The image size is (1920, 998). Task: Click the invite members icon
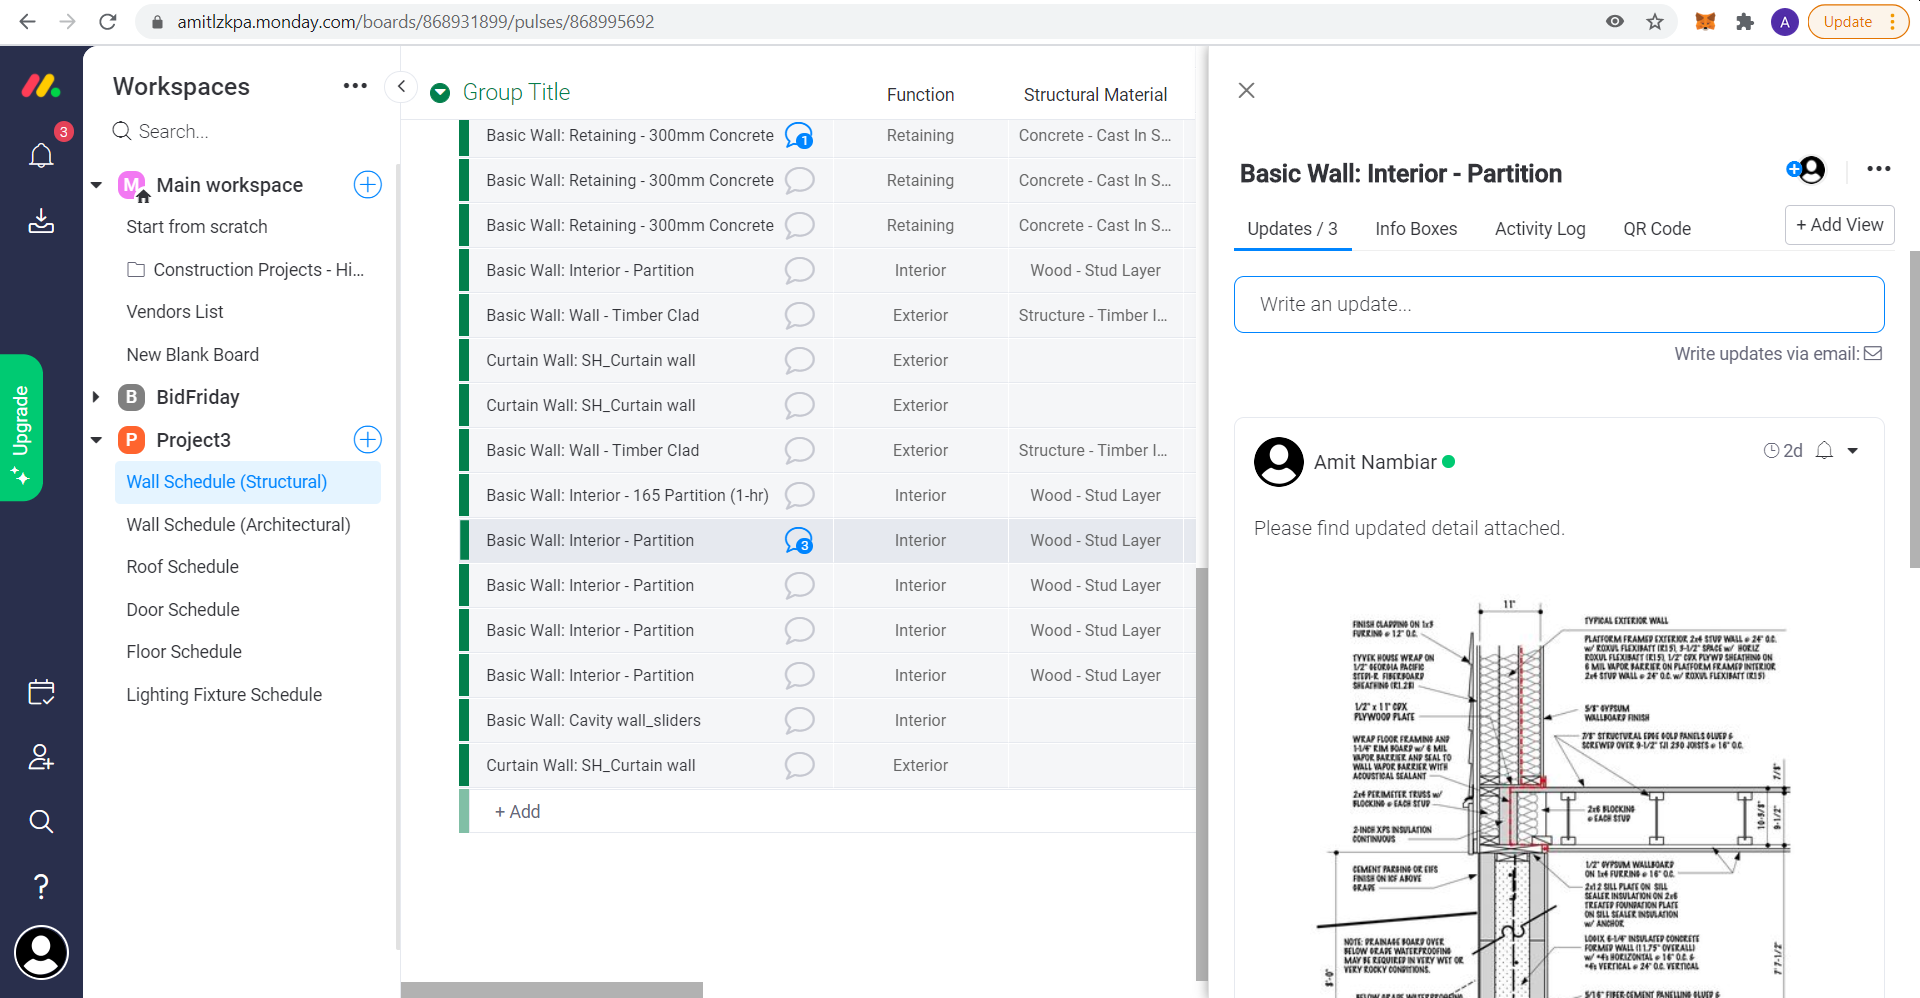point(41,757)
